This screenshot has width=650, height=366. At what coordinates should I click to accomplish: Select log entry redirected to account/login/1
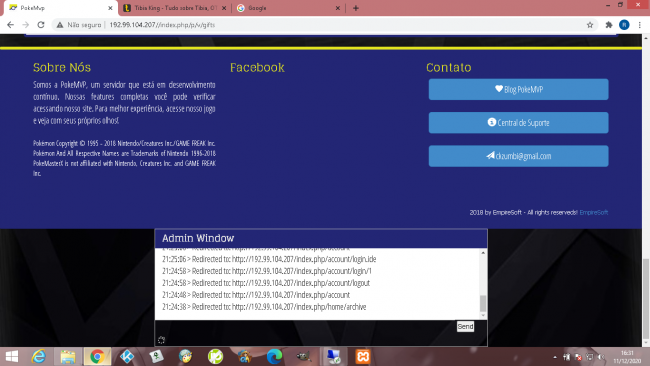click(267, 271)
